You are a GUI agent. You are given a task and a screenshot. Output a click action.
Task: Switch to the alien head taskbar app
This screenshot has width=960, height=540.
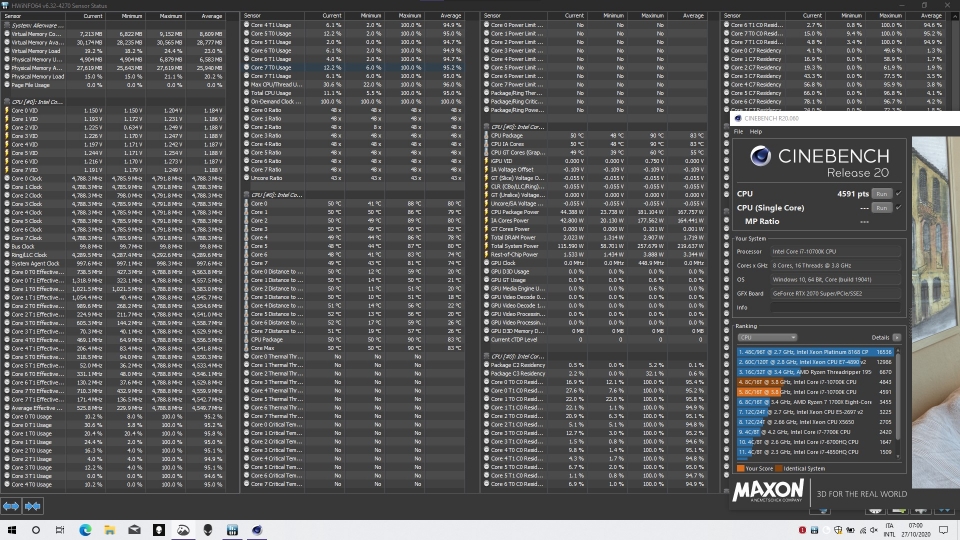click(x=208, y=530)
